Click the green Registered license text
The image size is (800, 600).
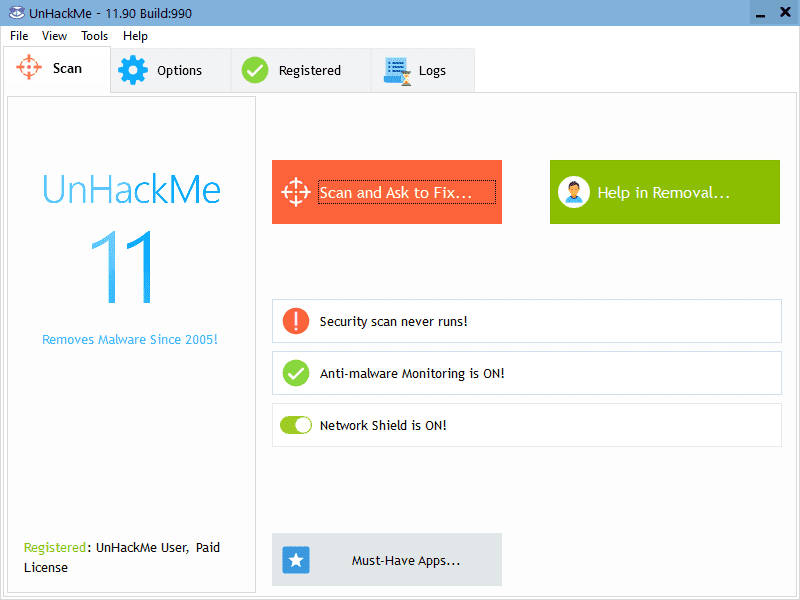(55, 547)
